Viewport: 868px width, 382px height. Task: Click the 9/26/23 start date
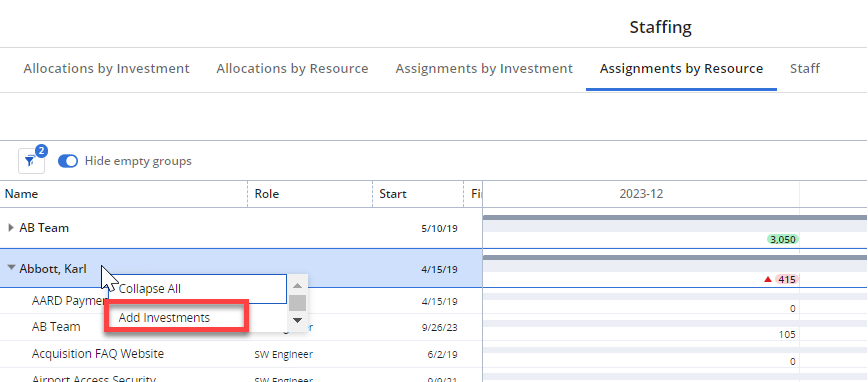point(440,327)
